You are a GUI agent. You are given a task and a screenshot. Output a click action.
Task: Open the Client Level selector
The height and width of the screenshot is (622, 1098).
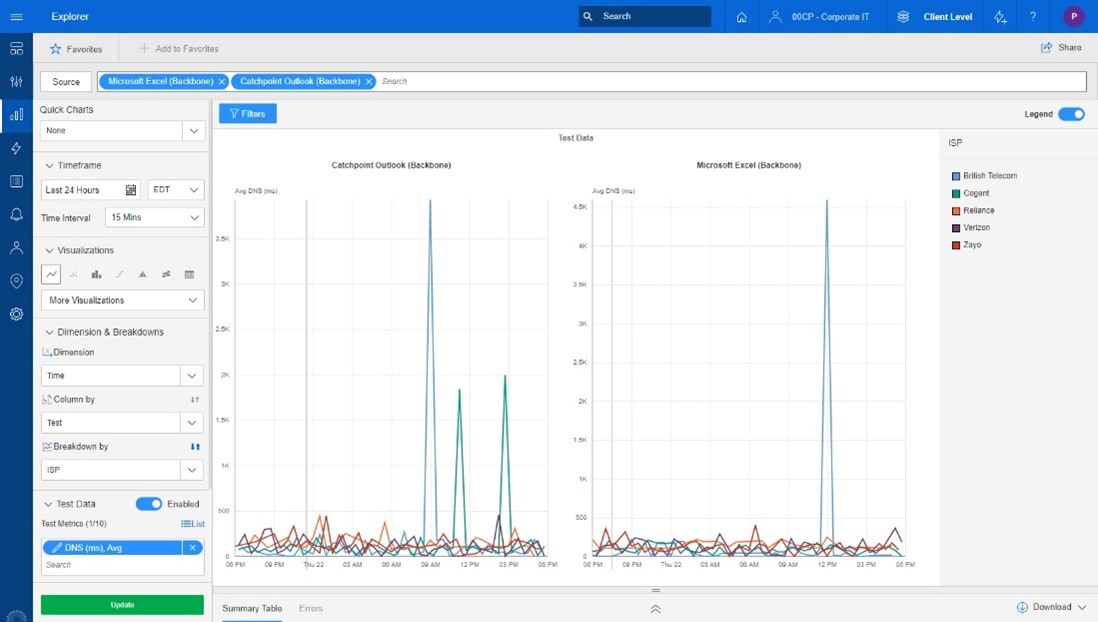tap(935, 17)
